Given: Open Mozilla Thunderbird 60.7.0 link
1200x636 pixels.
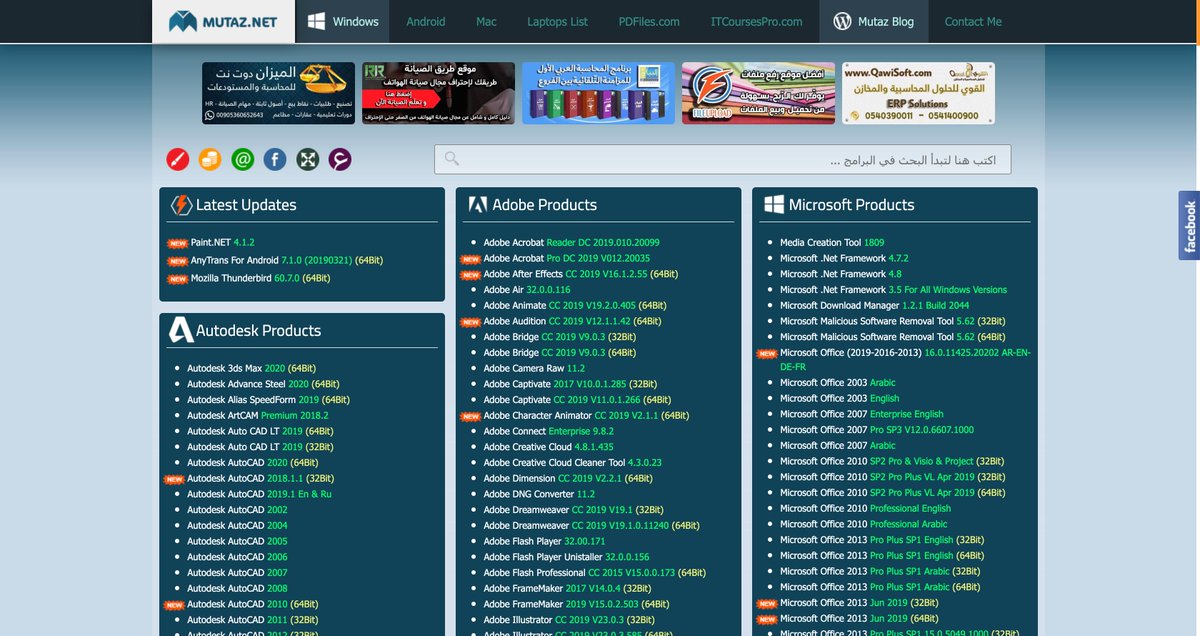Looking at the screenshot, I should coord(260,278).
